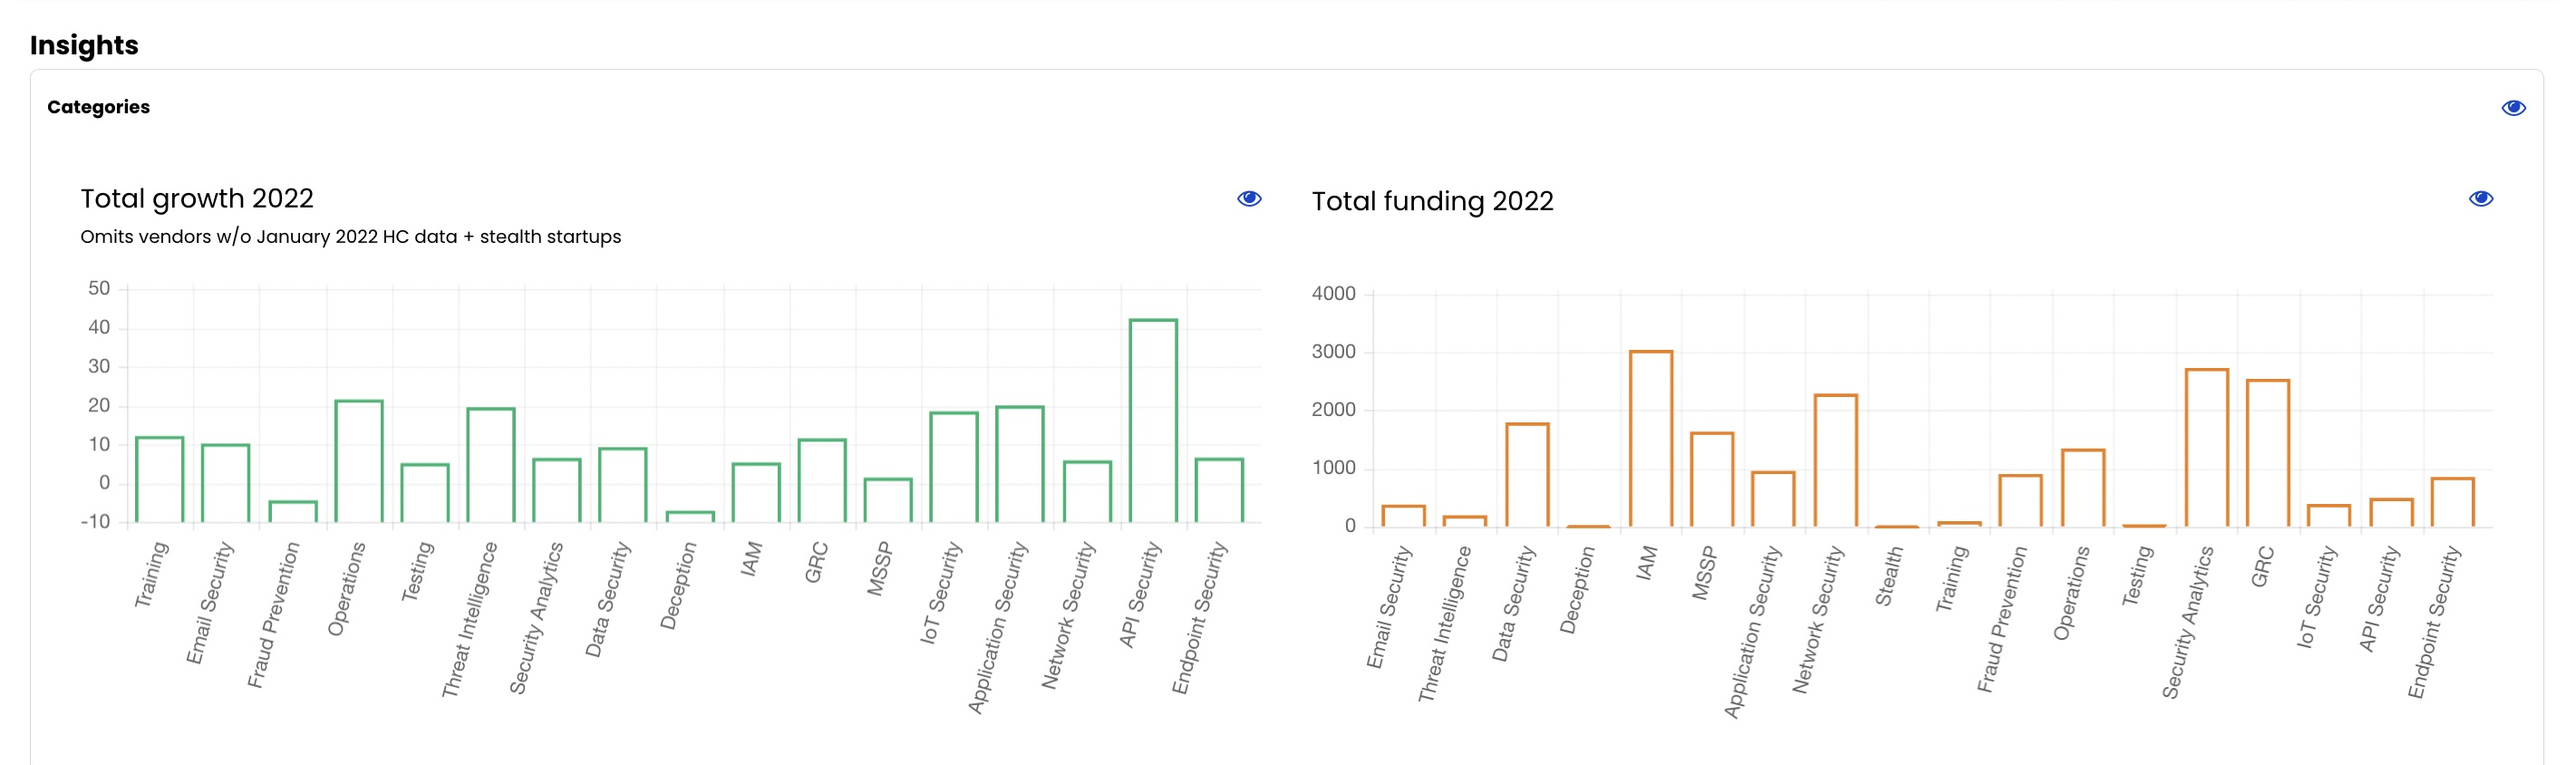Select the Threat Intelligence growth bar
This screenshot has height=765, width=2576.
coord(491,464)
